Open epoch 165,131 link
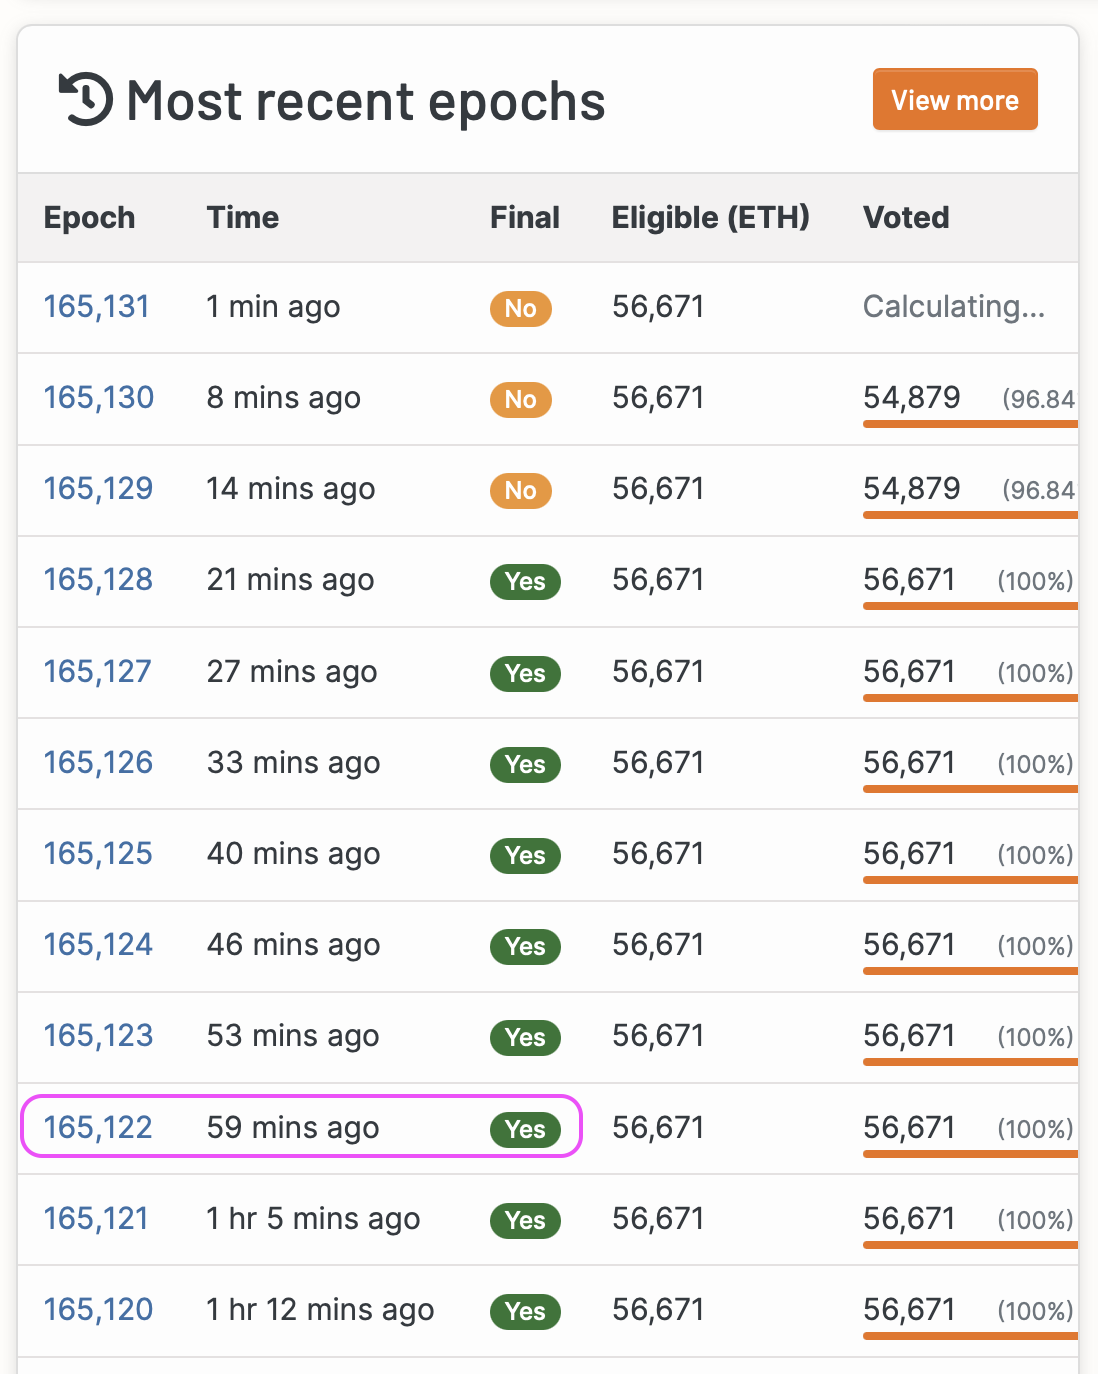The image size is (1098, 1374). coord(97,307)
